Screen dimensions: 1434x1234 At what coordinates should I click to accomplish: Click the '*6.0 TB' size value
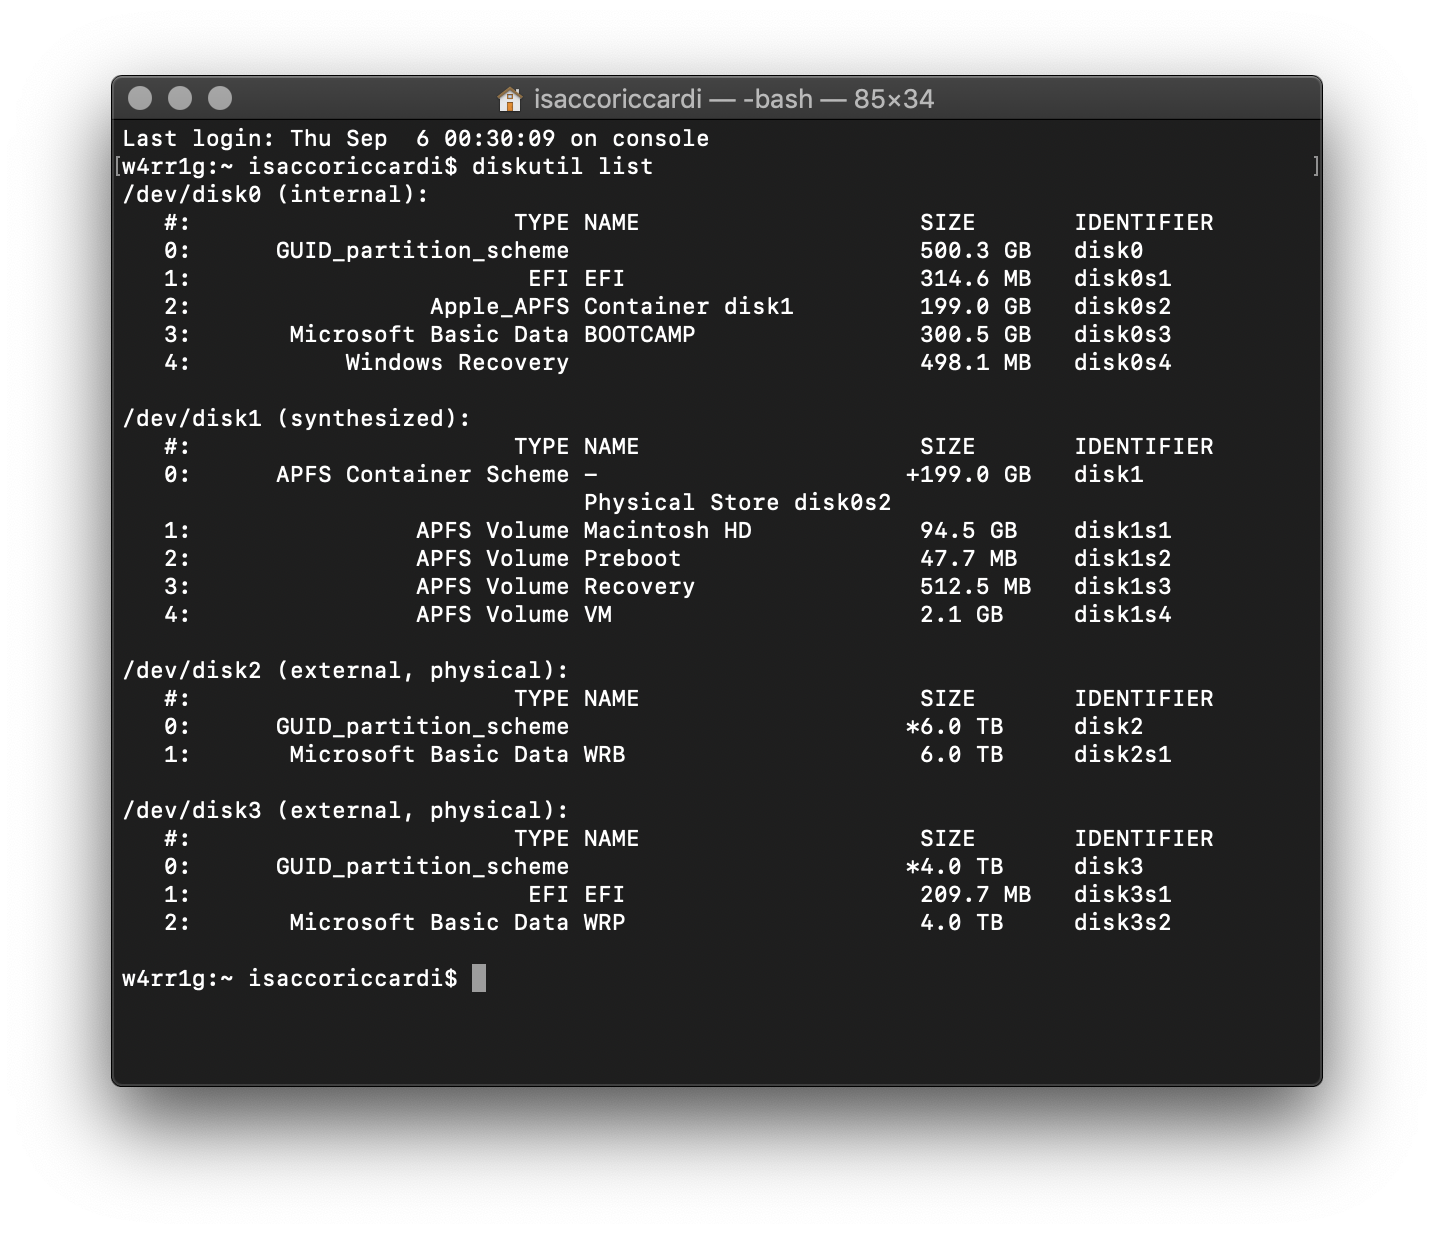coord(955,726)
